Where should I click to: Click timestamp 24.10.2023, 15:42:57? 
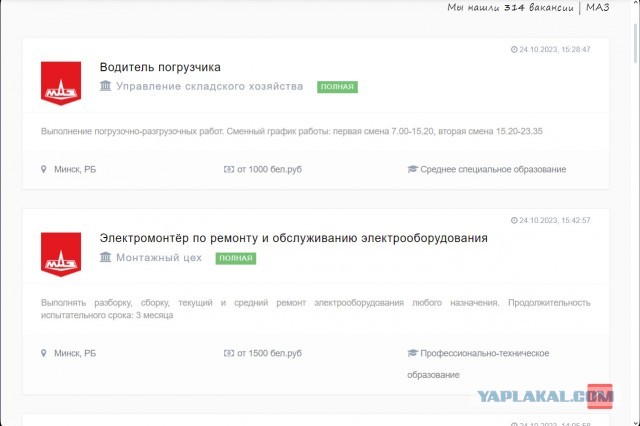[x=555, y=220]
